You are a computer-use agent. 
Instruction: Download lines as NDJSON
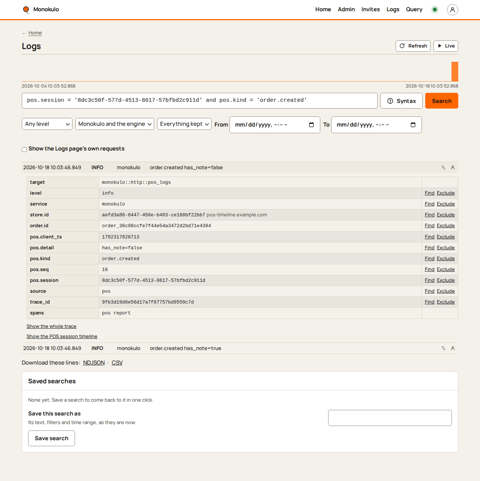(x=94, y=363)
